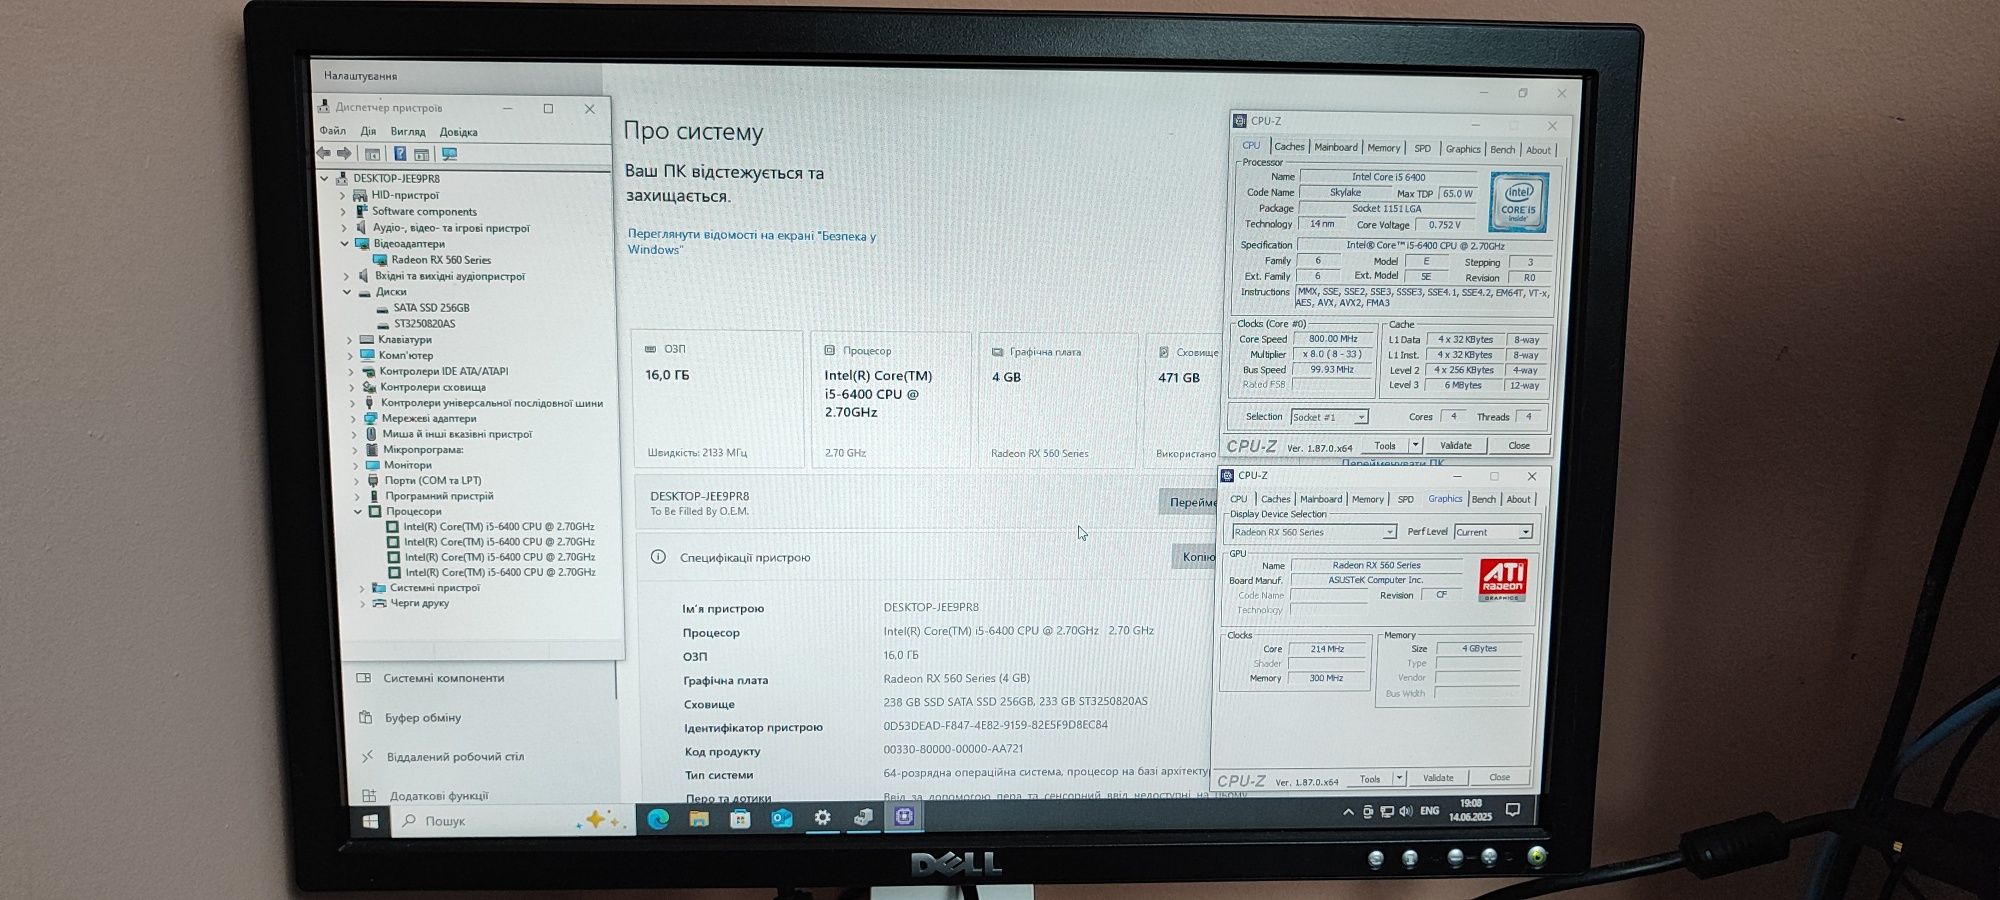Collapse the DESKTOP-JEE9PR8 root node
Screen dimensions: 2000x900
(x=324, y=178)
